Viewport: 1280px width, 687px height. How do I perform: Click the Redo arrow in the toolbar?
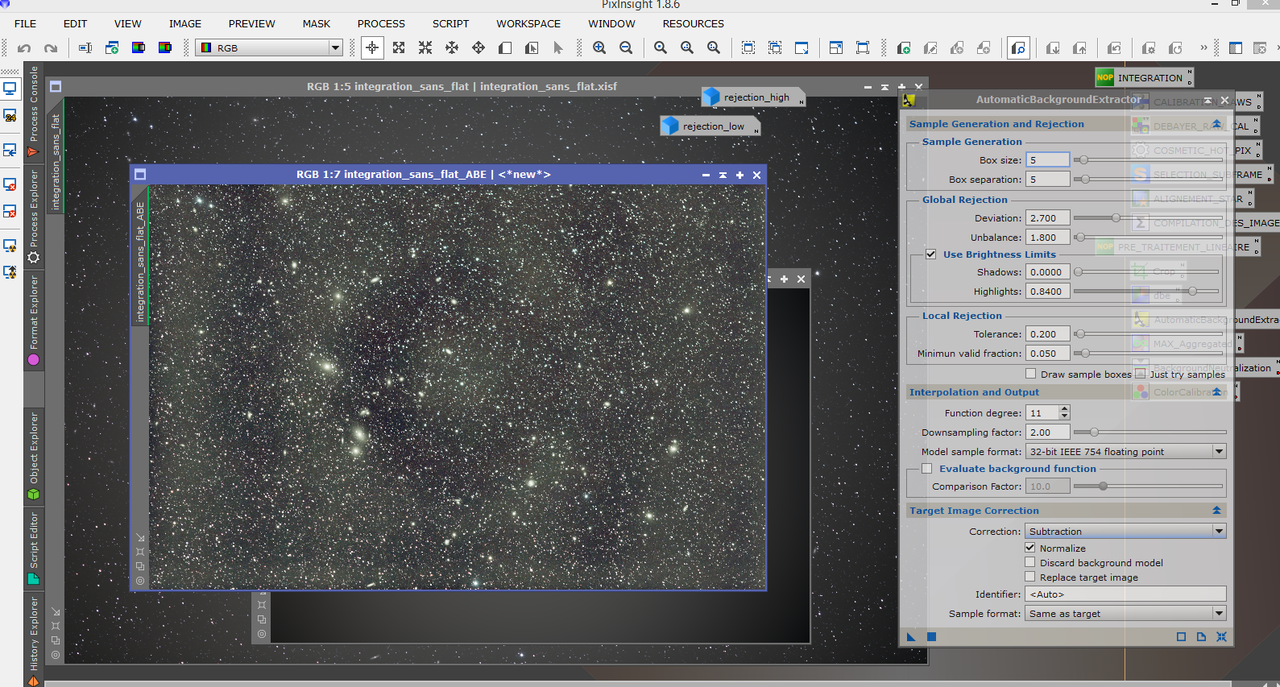50,48
